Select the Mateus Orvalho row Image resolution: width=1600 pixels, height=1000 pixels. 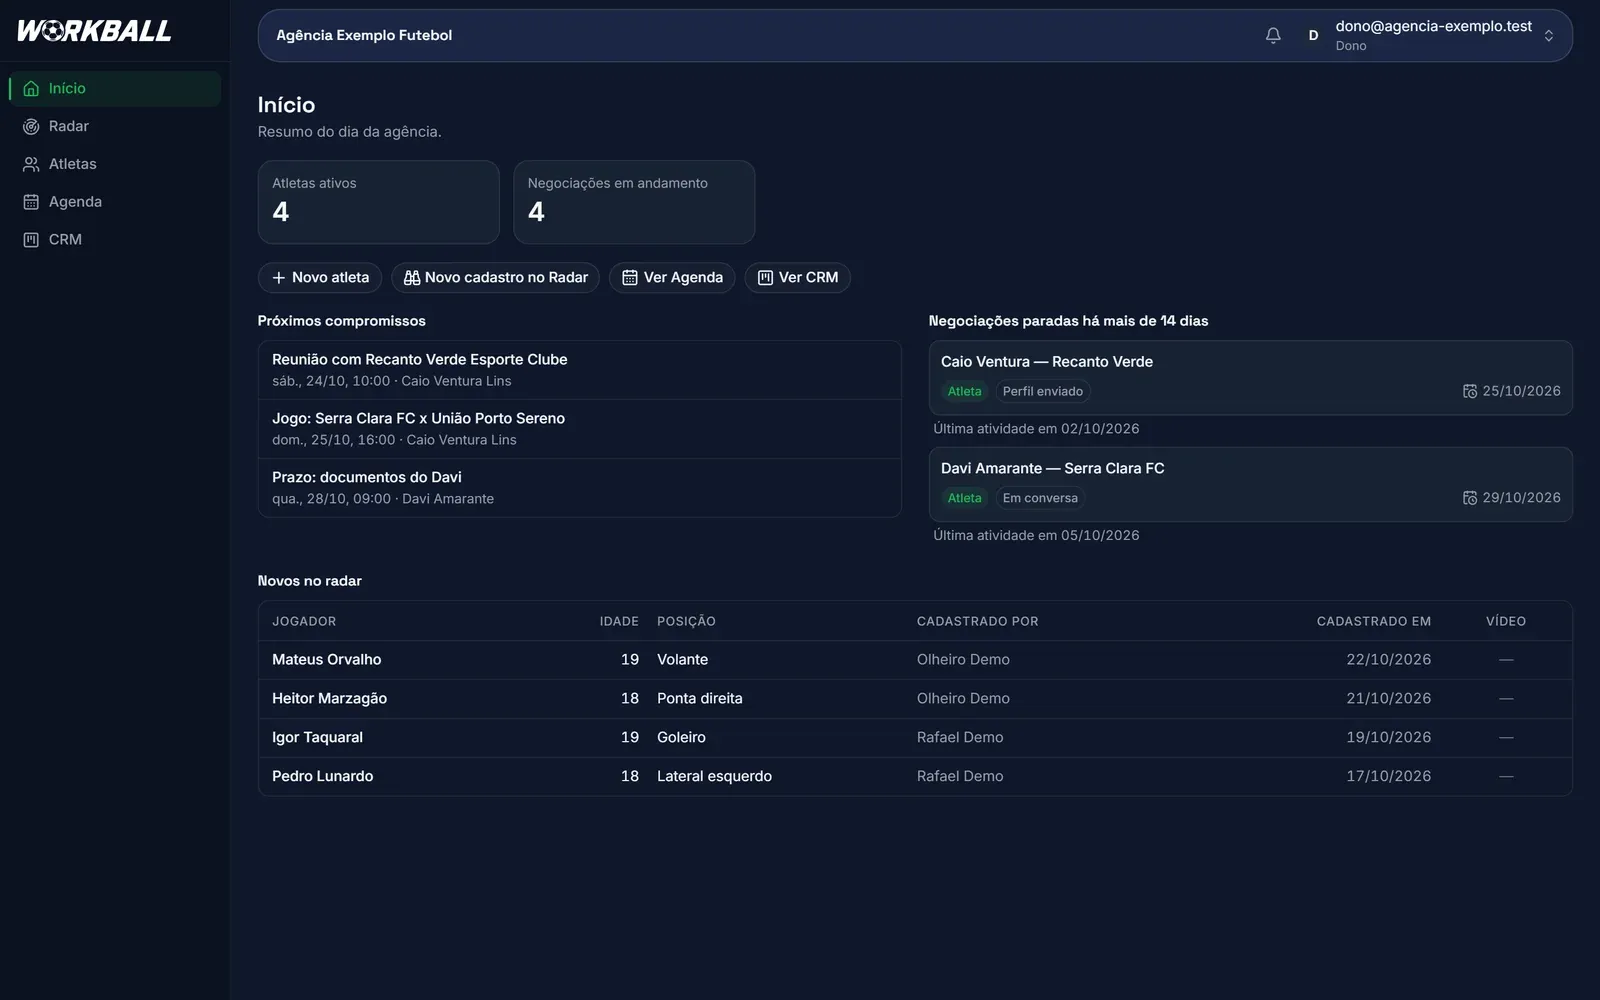915,660
